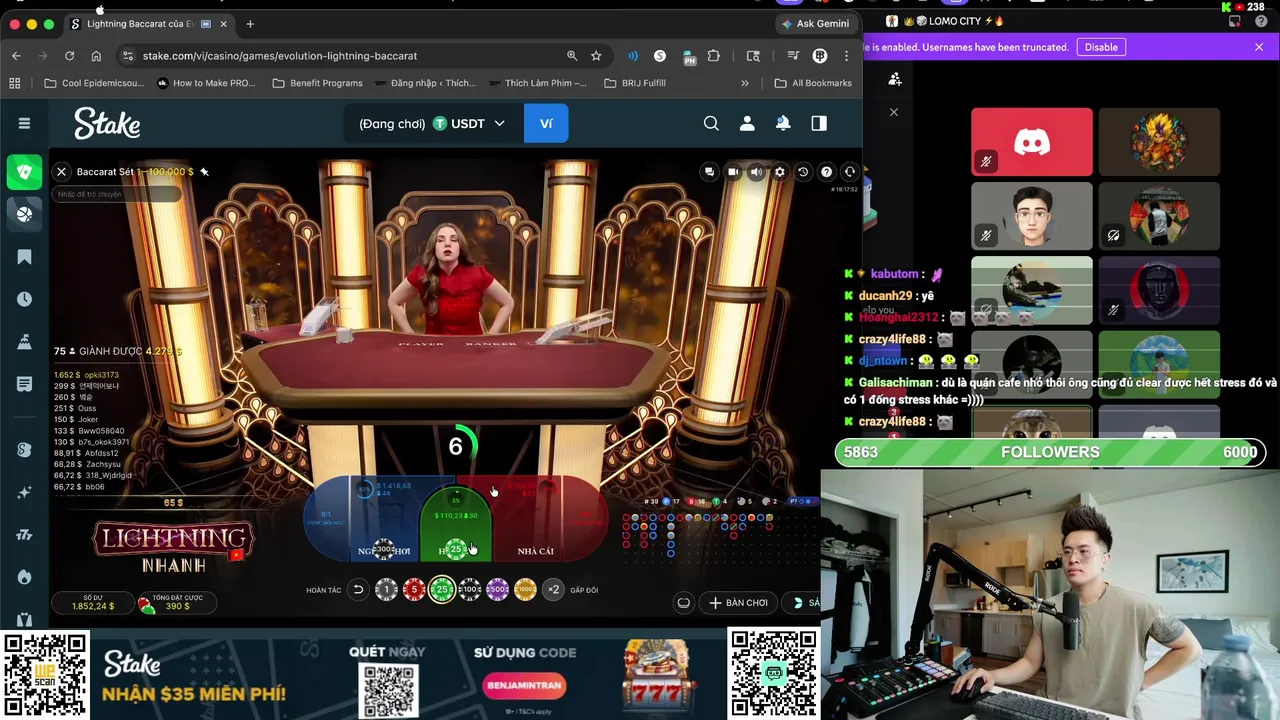Open the game history clock icon
The height and width of the screenshot is (720, 1280).
click(x=803, y=172)
